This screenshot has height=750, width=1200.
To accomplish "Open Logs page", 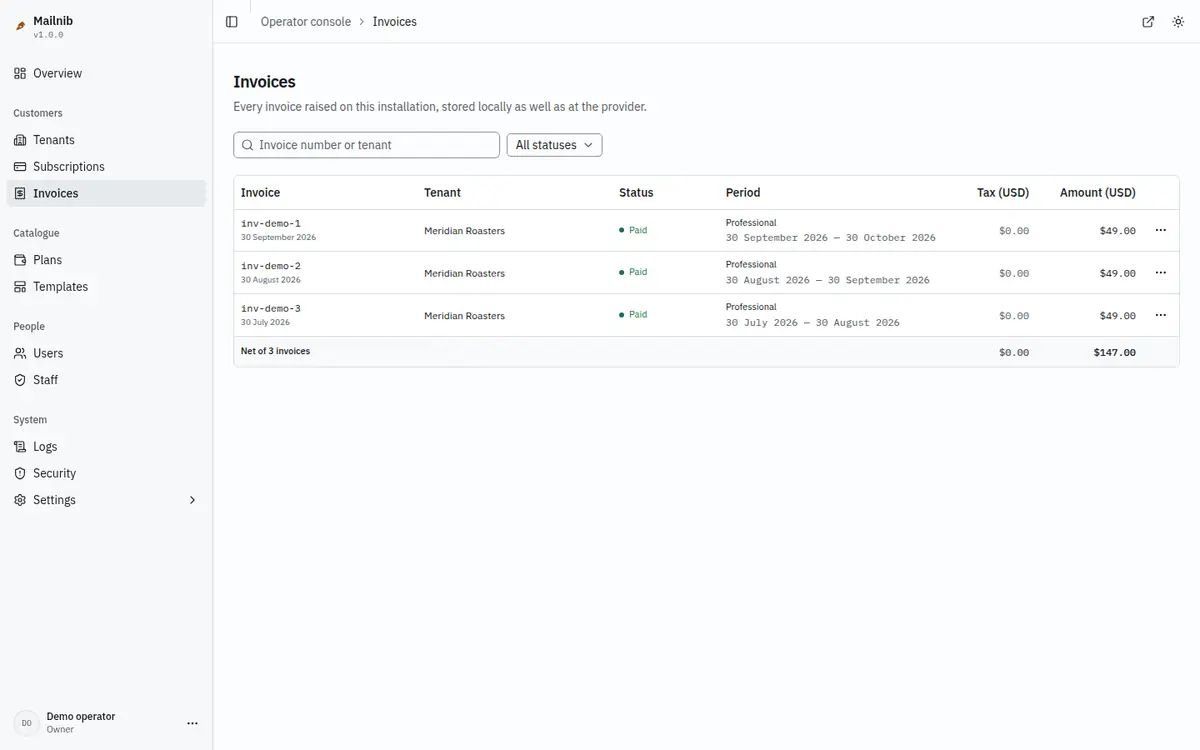I will pyautogui.click(x=106, y=447).
